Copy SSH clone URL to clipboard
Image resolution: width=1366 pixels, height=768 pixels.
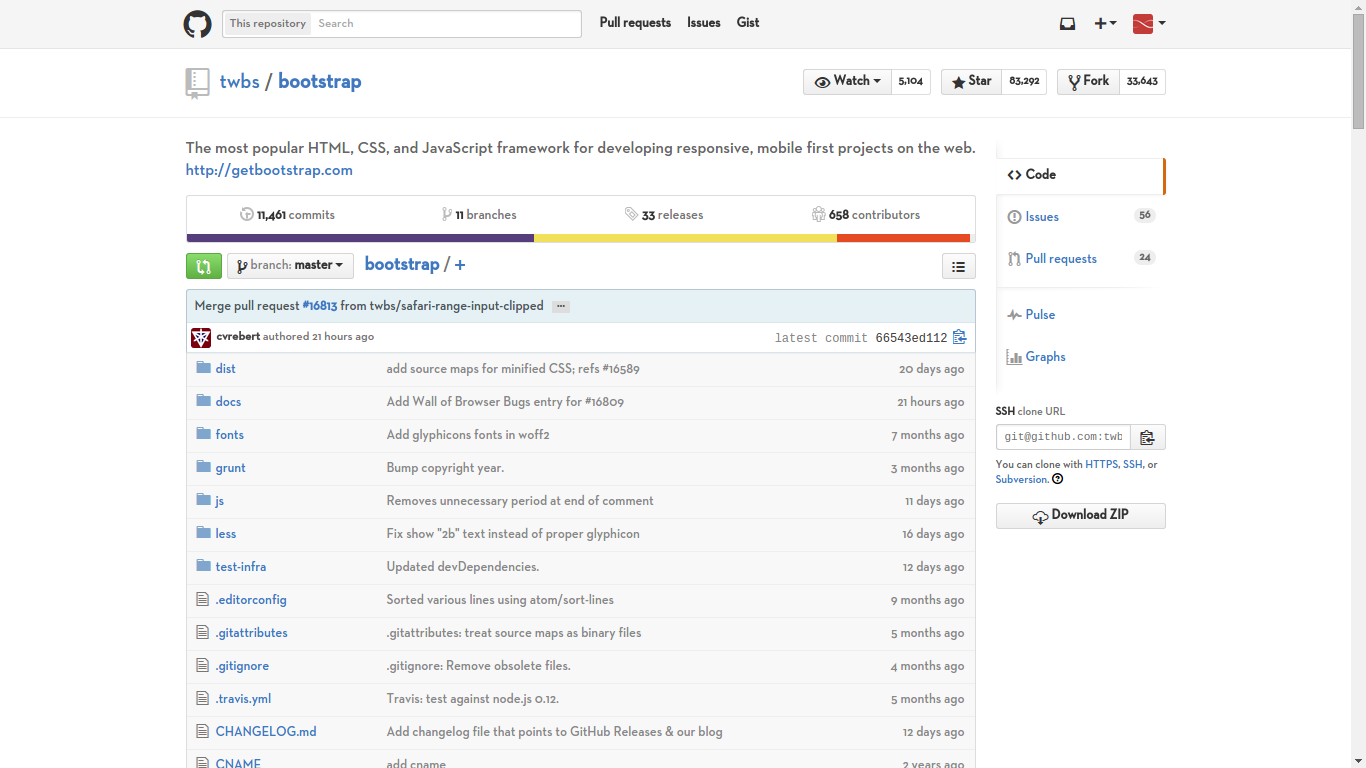coord(1147,437)
